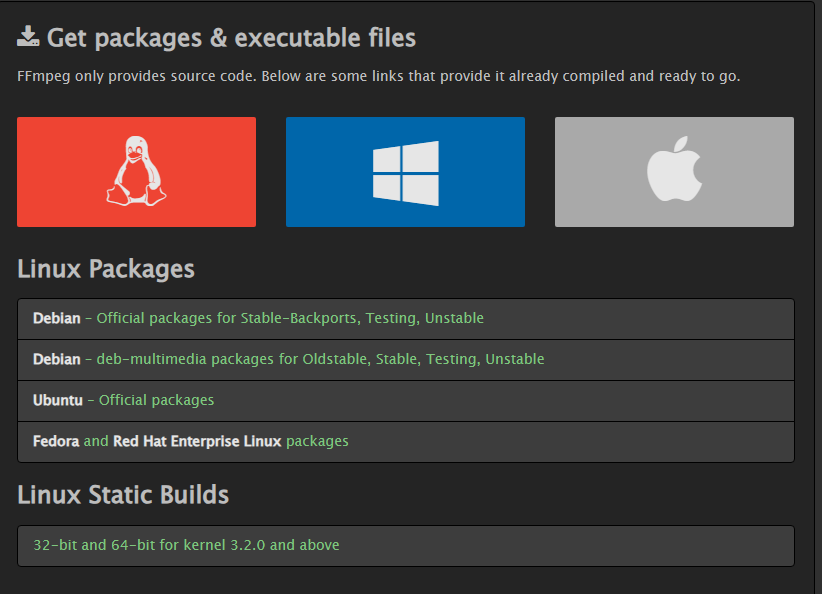This screenshot has height=594, width=822.
Task: Click the bold "Fedora" label
Action: 56,441
